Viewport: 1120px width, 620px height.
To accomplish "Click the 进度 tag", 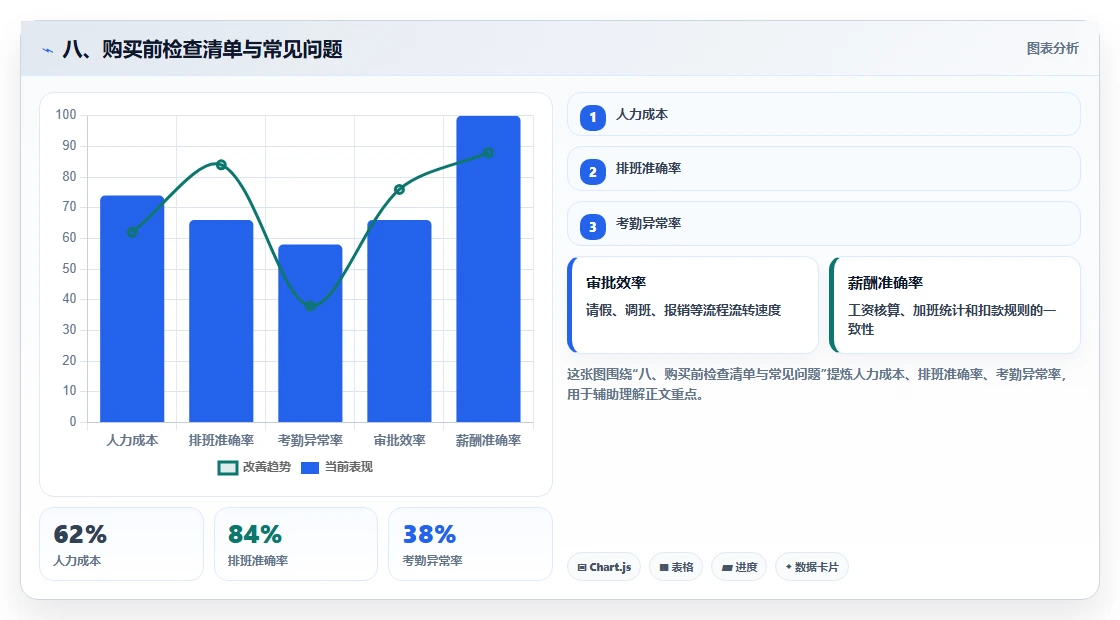I will tap(739, 567).
